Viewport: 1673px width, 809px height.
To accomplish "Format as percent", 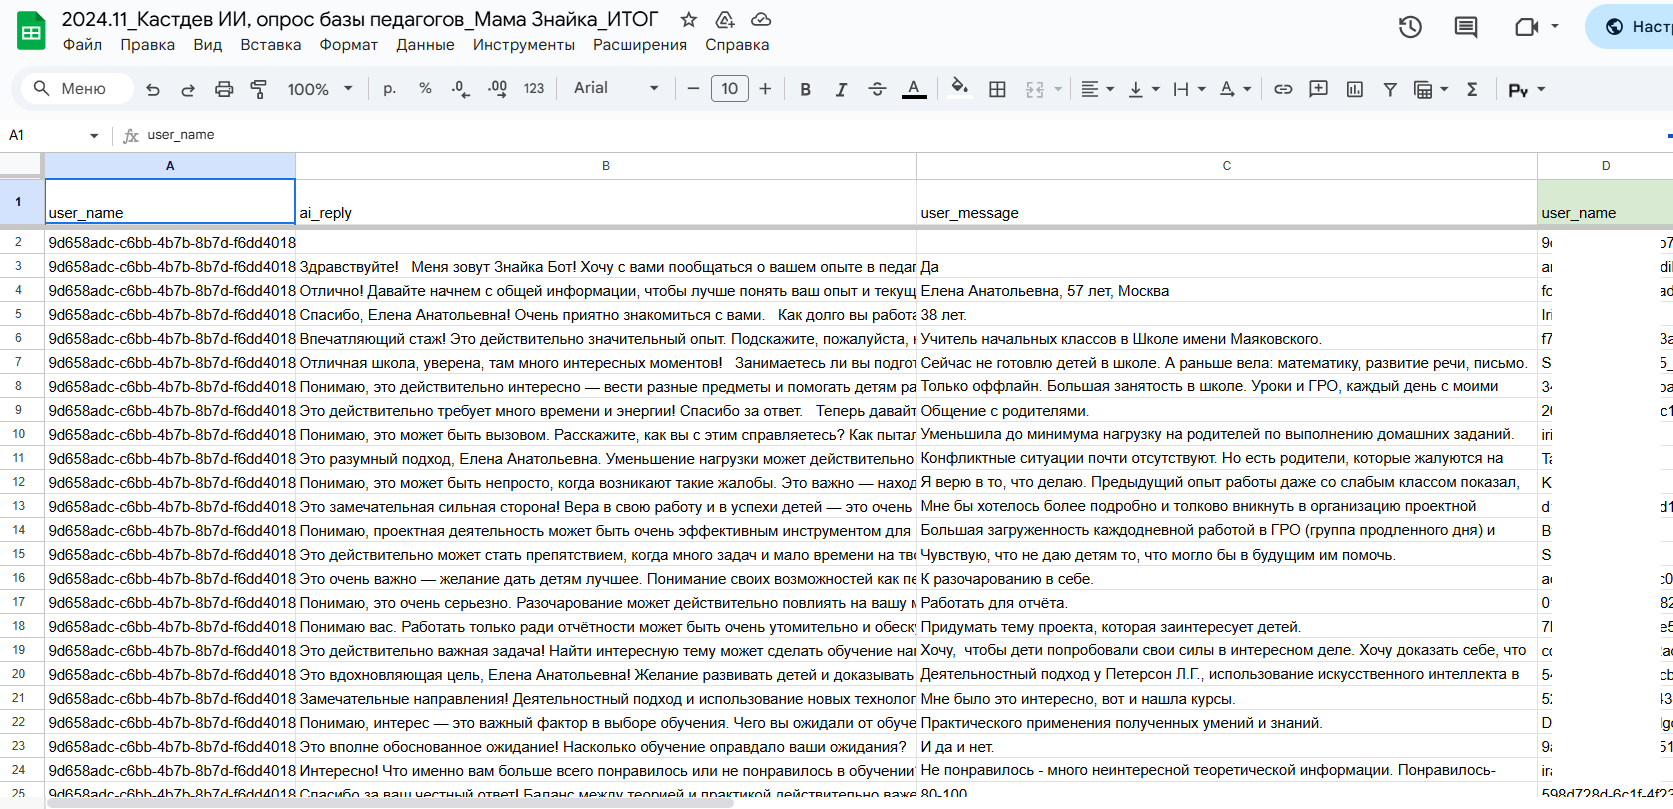I will (x=425, y=89).
